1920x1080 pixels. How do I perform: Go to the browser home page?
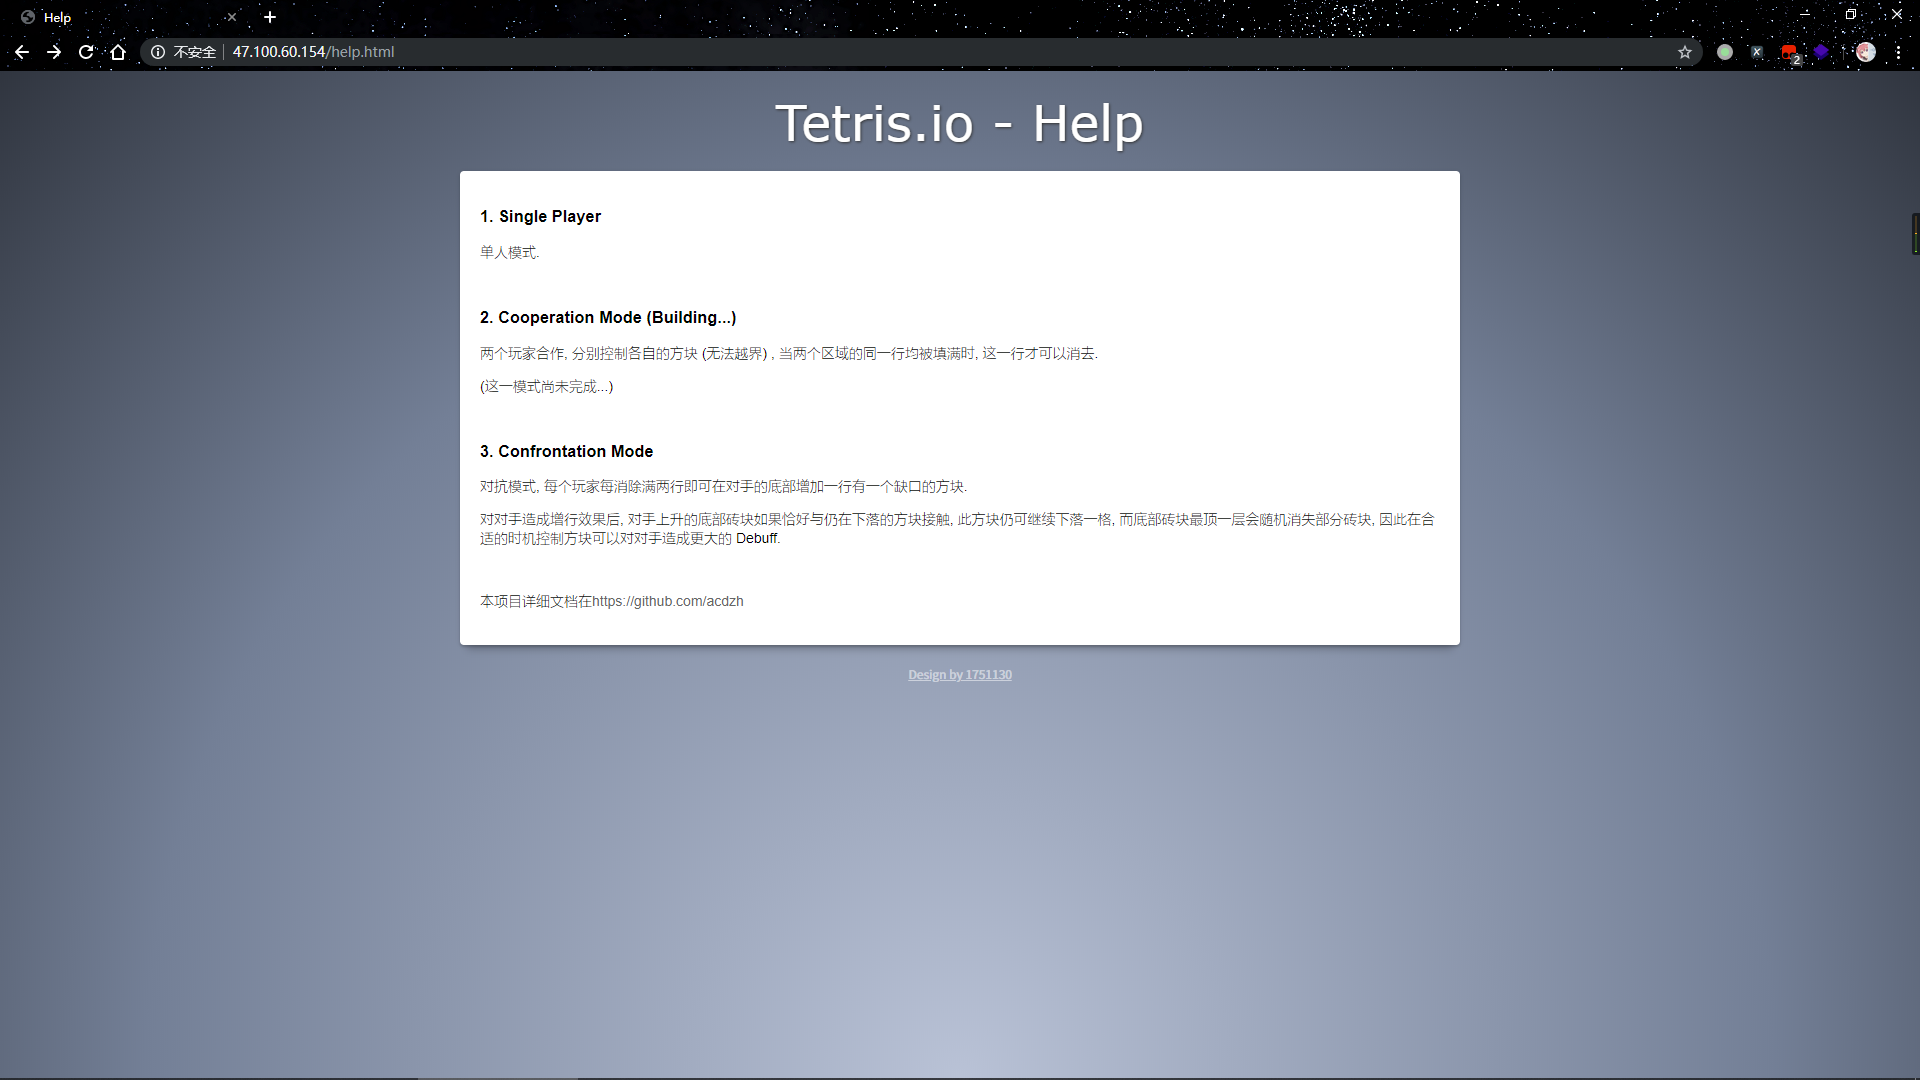coord(118,52)
